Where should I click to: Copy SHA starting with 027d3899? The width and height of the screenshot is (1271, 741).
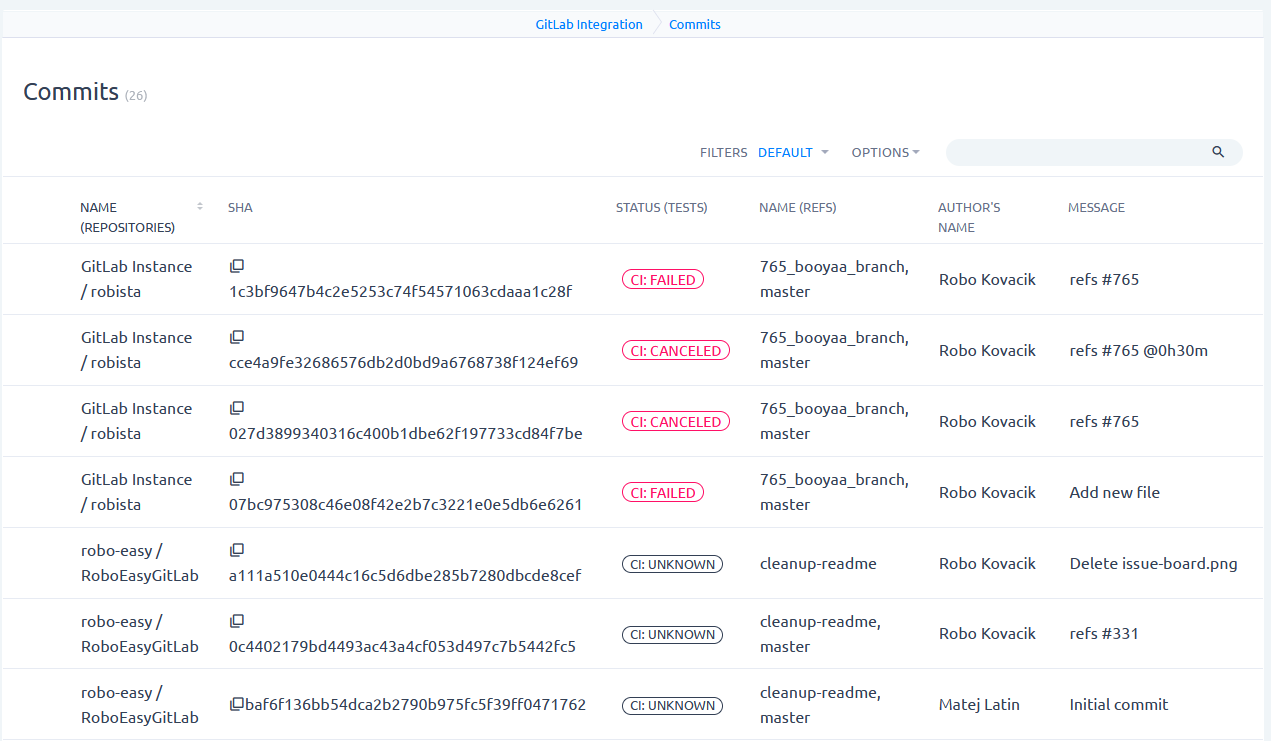[237, 408]
